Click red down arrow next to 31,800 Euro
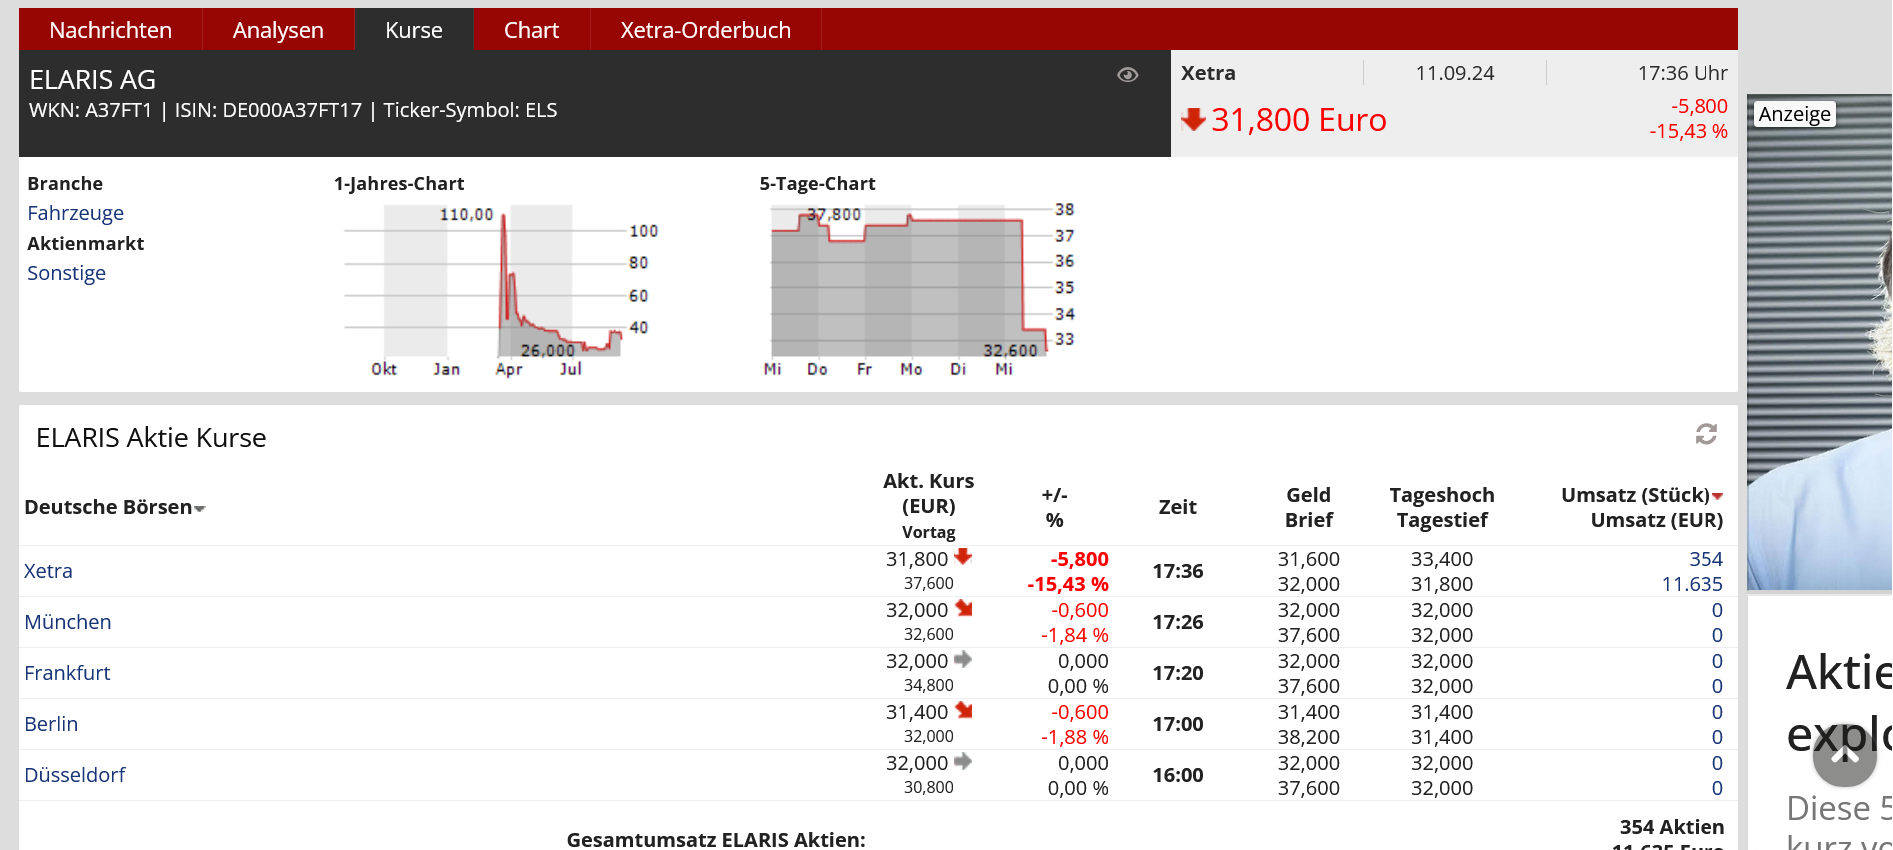Image resolution: width=1893 pixels, height=850 pixels. point(1192,120)
